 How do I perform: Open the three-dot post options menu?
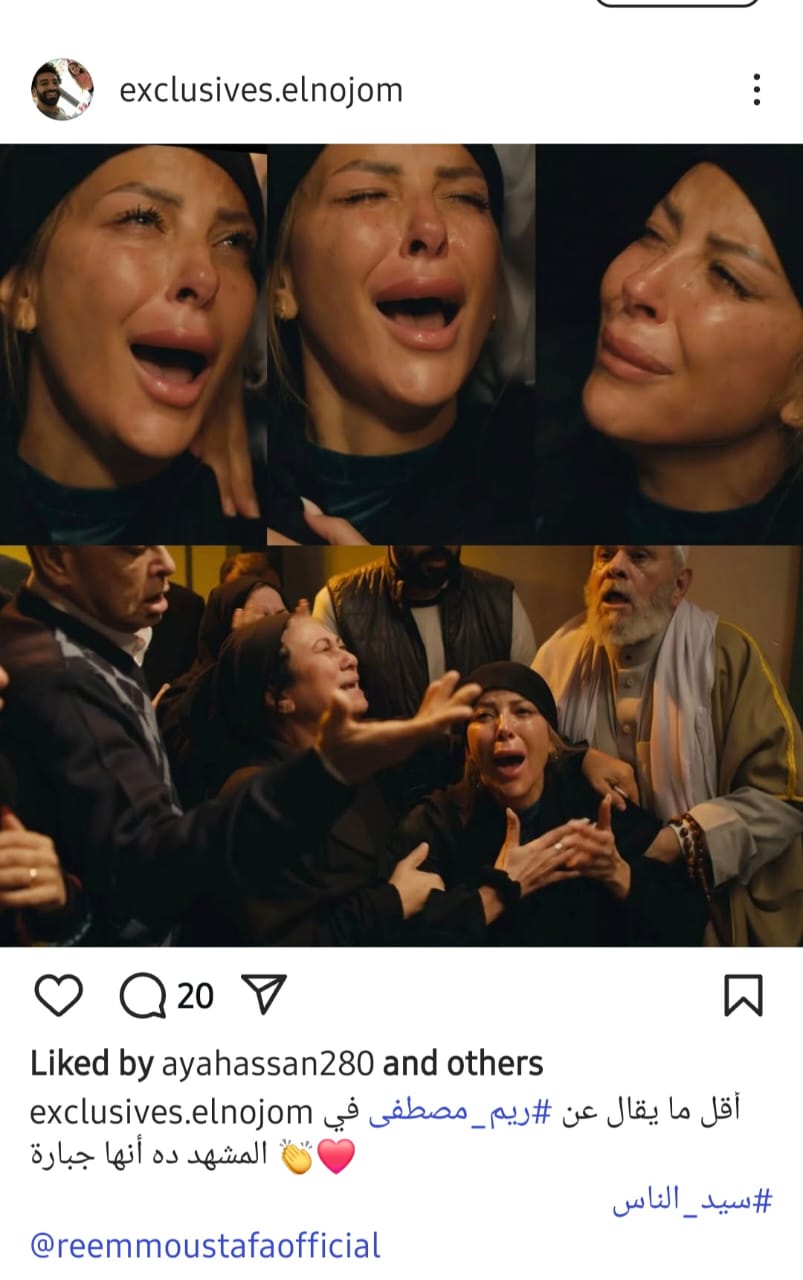(757, 90)
